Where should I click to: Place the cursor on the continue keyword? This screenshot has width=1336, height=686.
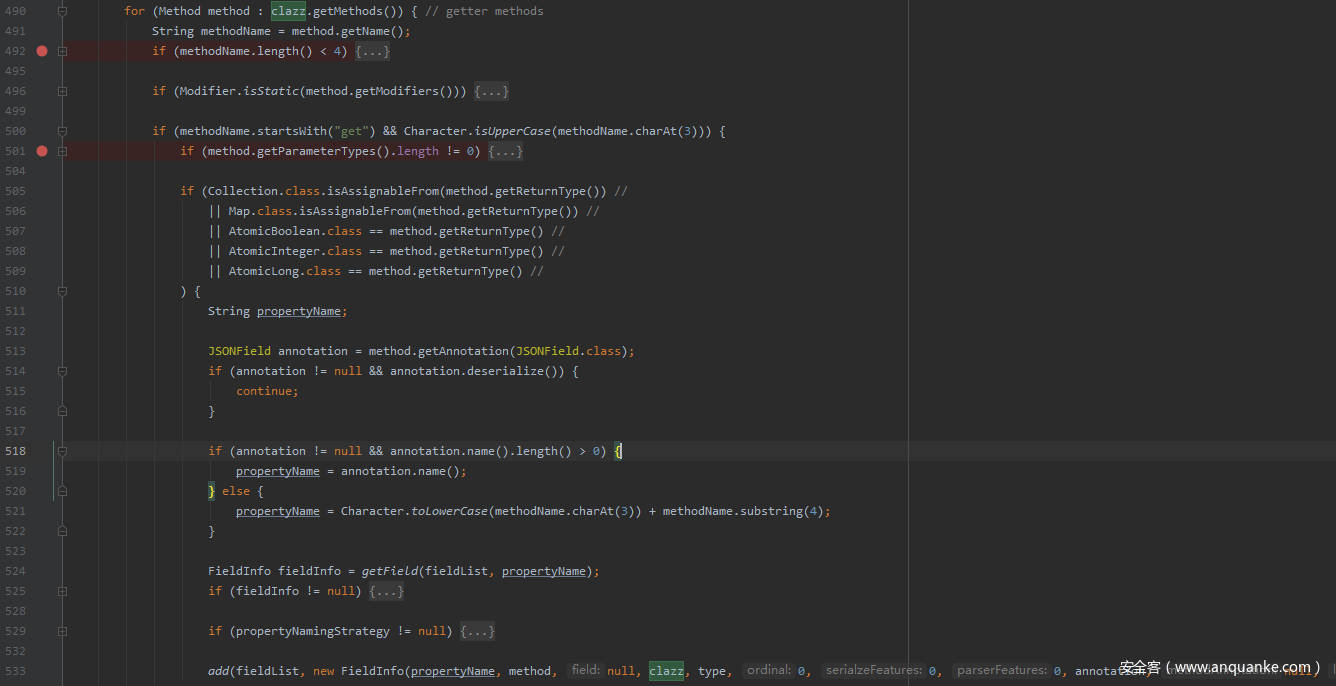[x=266, y=391]
